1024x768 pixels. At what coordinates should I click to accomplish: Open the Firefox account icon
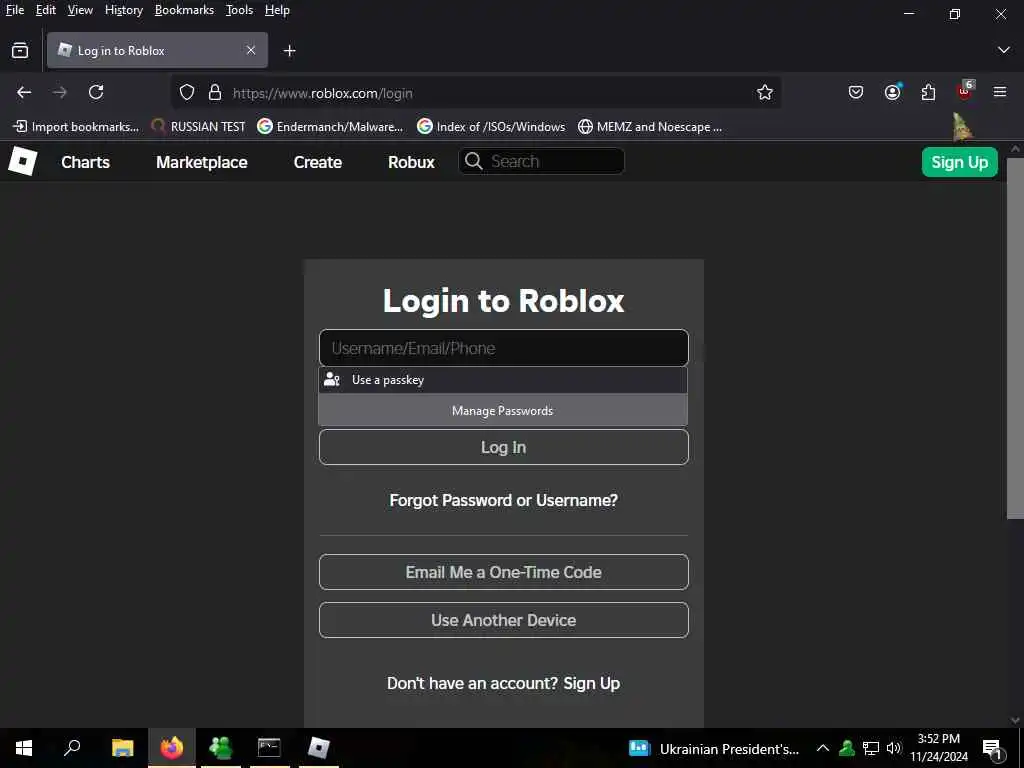pyautogui.click(x=893, y=92)
